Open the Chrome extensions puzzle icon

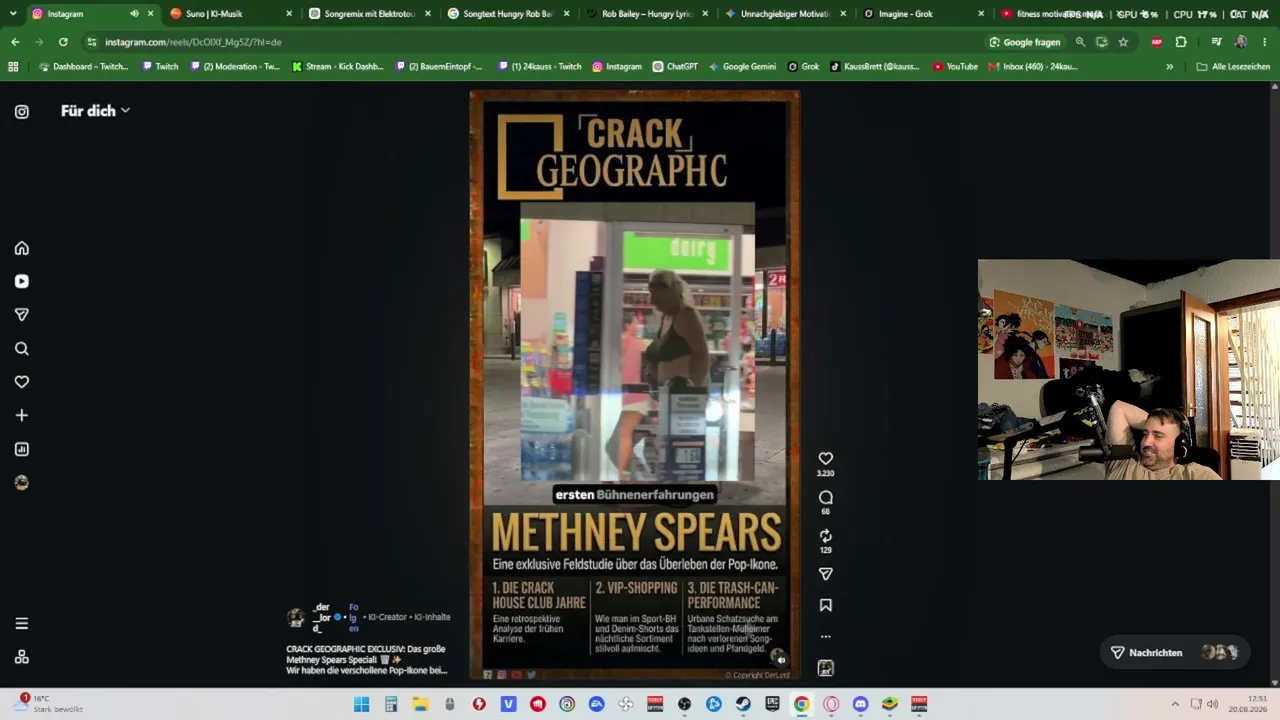pos(1181,42)
